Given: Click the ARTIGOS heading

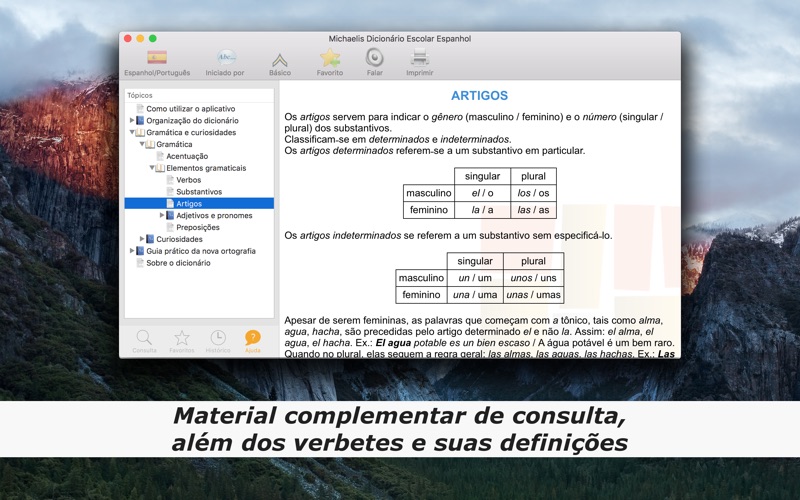Looking at the screenshot, I should click(x=479, y=95).
